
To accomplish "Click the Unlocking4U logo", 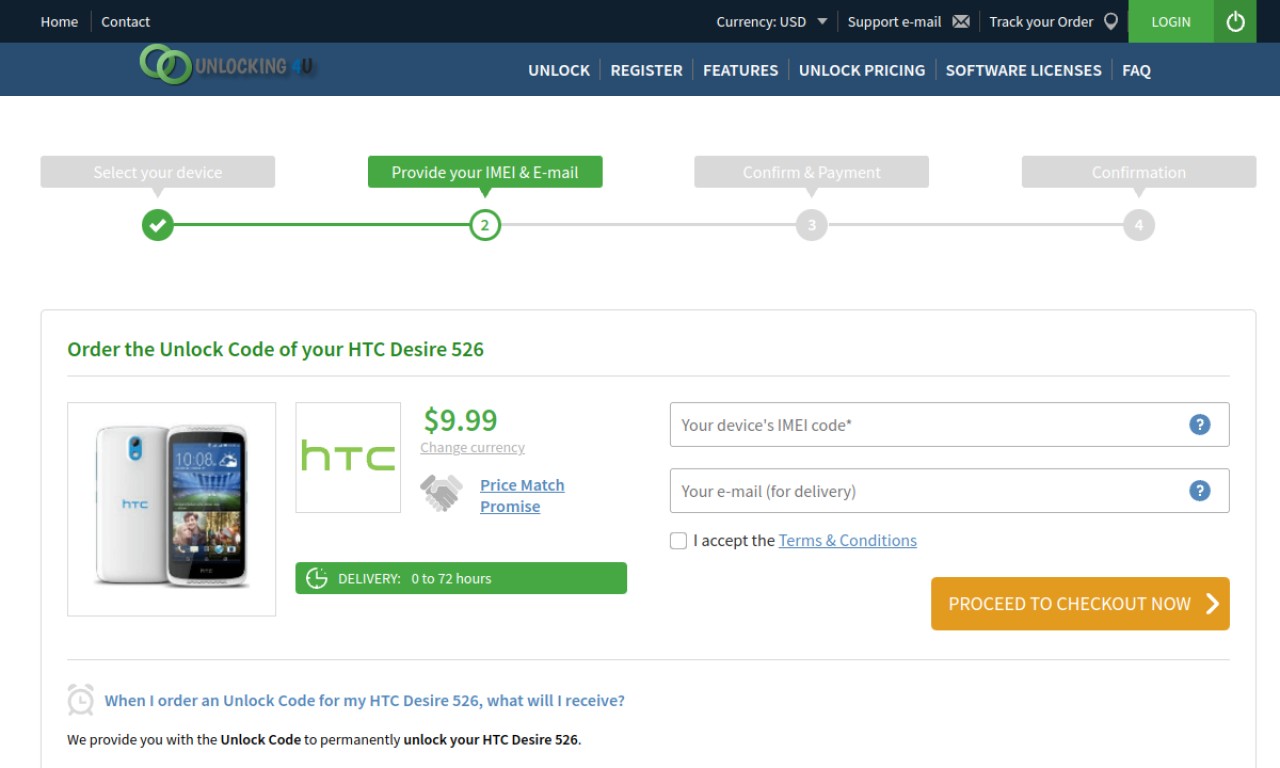I will click(x=227, y=65).
